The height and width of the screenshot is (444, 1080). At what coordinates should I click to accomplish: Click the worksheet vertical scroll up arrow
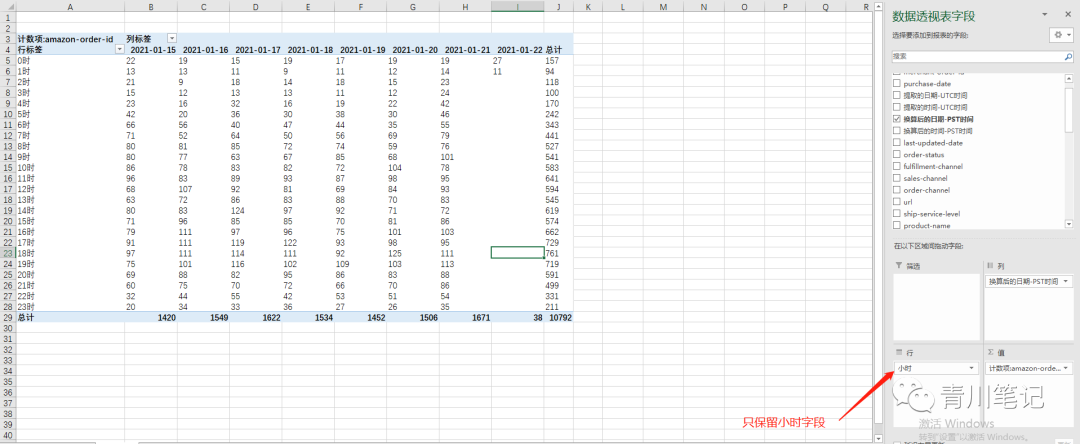click(x=878, y=6)
